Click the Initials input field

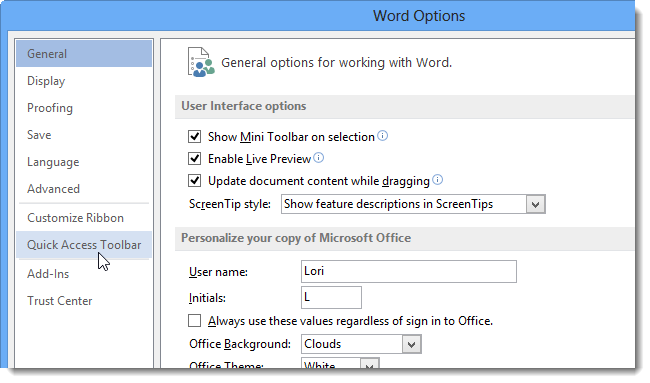pyautogui.click(x=331, y=298)
